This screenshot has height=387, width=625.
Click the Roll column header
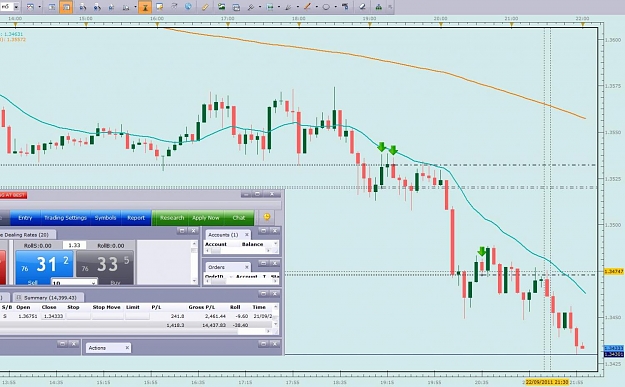235,307
